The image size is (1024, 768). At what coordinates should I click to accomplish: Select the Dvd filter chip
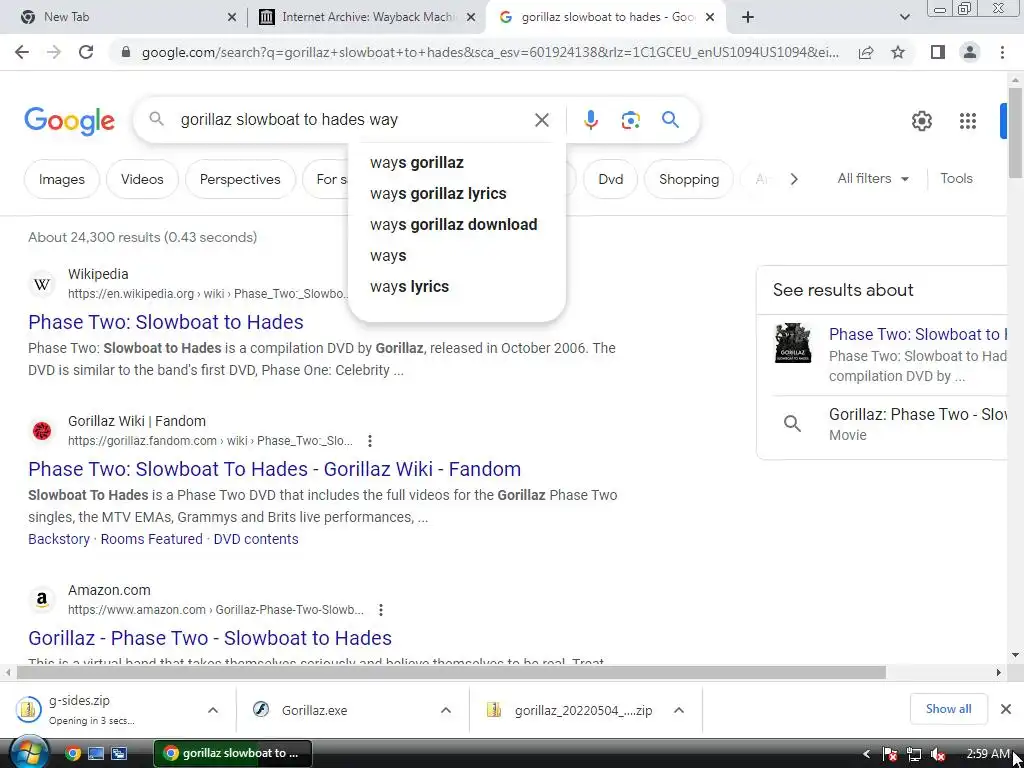coord(611,179)
